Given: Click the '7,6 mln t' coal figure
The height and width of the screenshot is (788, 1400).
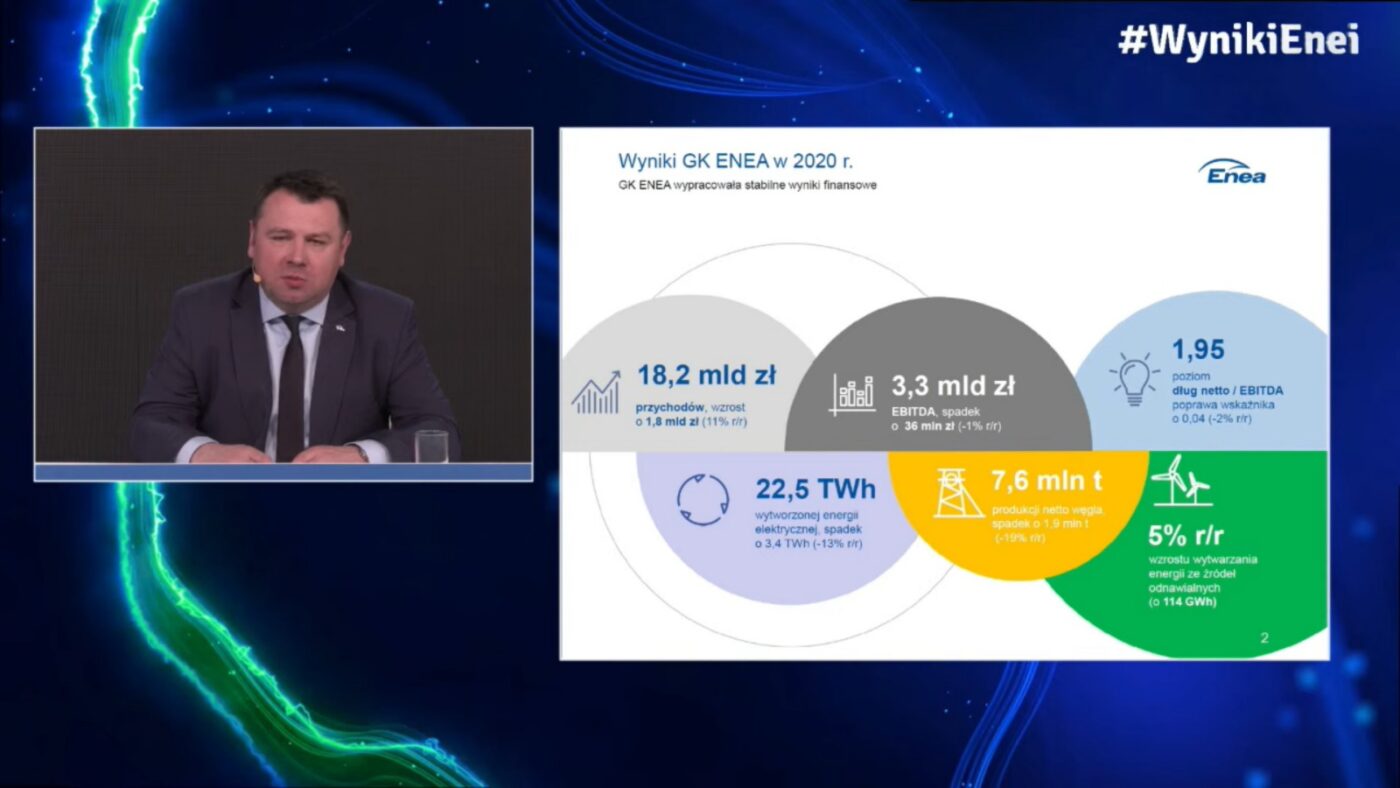Looking at the screenshot, I should [x=1047, y=481].
